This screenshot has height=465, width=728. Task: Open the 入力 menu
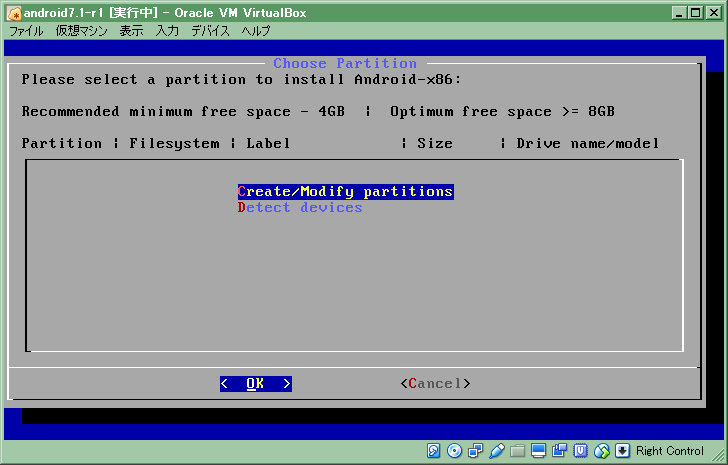[167, 31]
